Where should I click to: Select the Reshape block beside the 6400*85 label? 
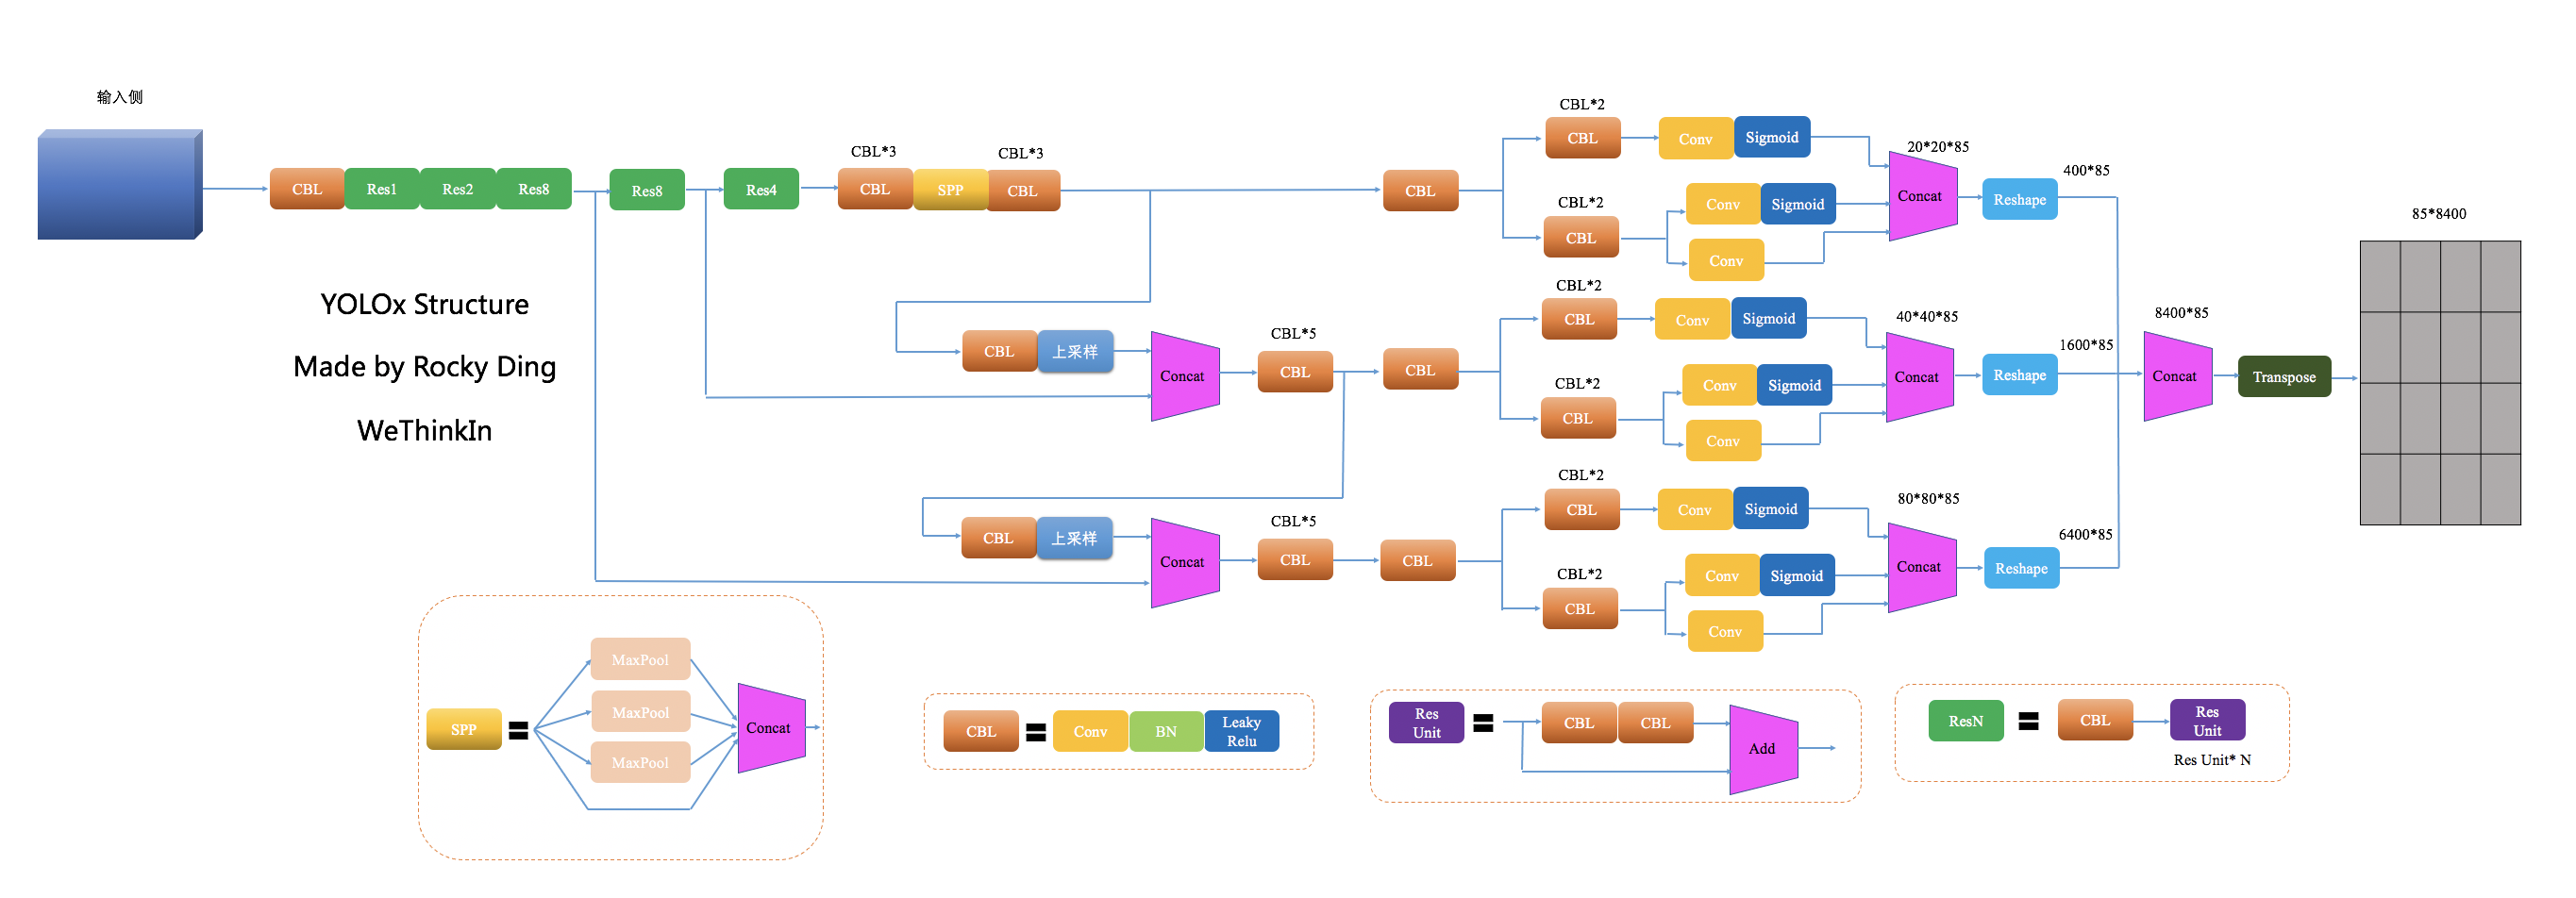2021,568
